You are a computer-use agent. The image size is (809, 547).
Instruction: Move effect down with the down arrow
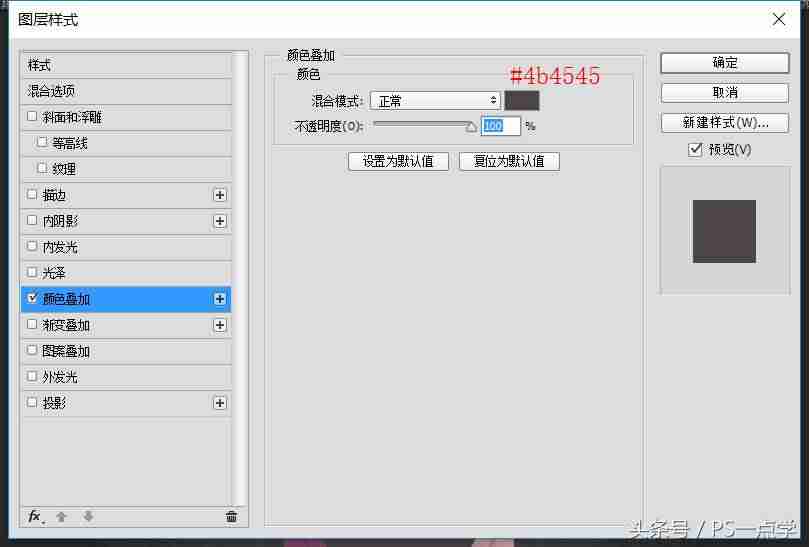[x=88, y=516]
